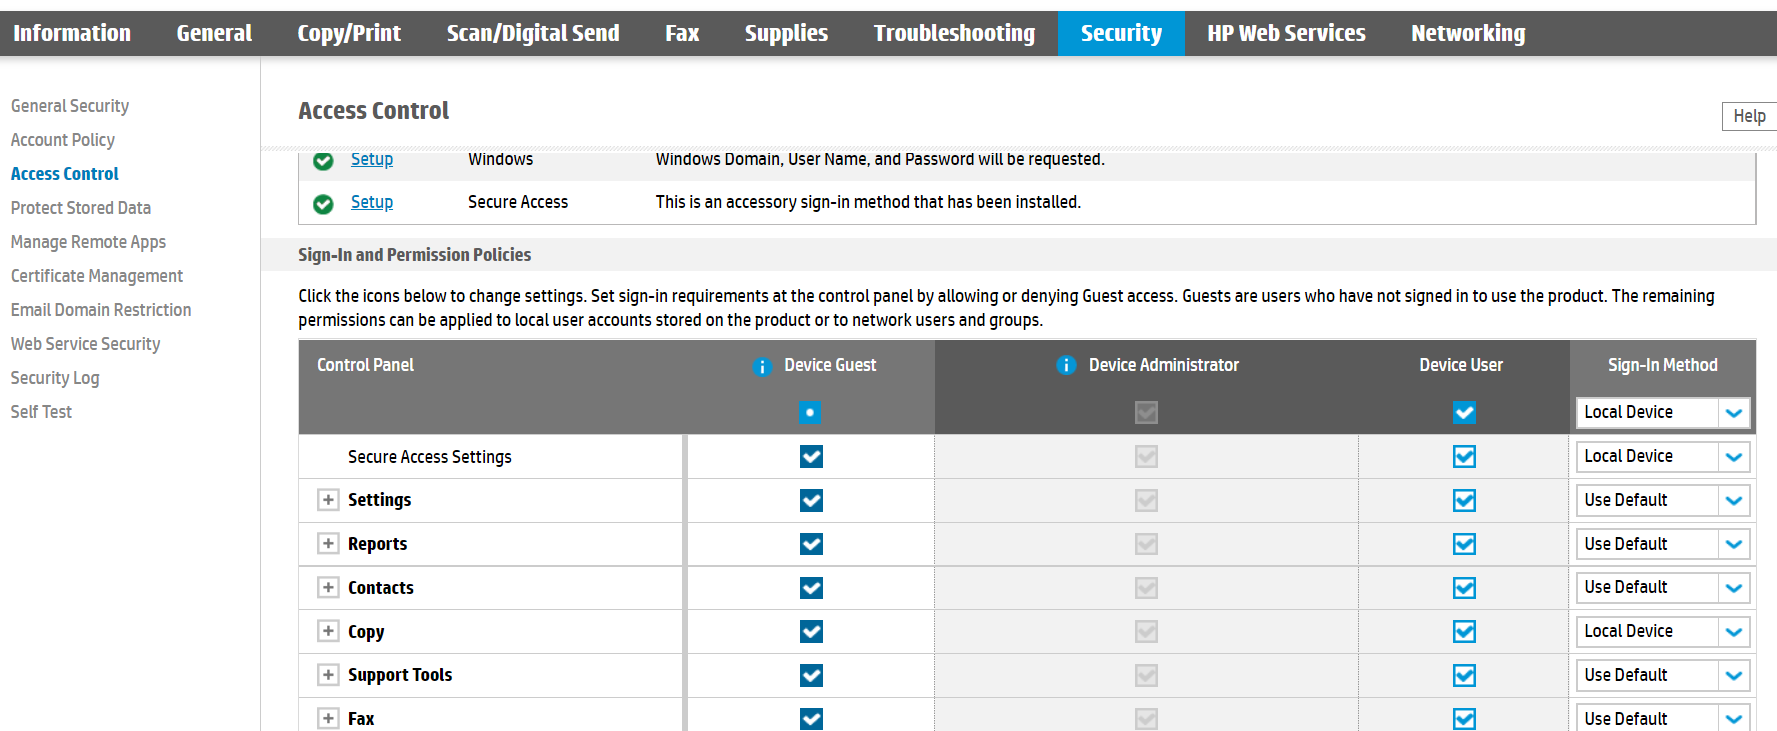Switch to the Scan/Digital Send tab
This screenshot has height=731, width=1777.
[533, 33]
